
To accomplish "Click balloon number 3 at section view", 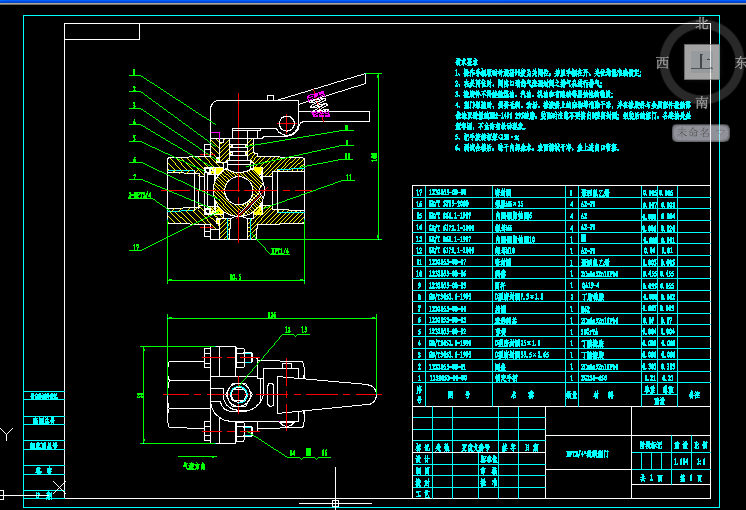I will coord(134,105).
